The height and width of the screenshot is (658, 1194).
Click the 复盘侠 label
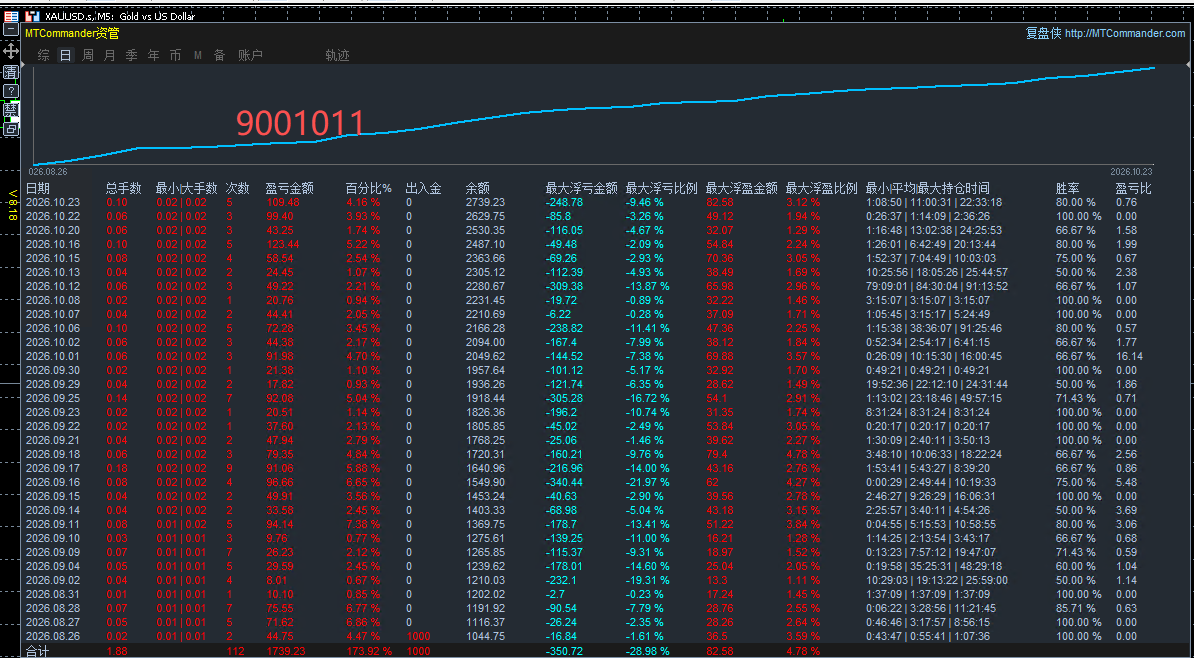coord(1043,34)
